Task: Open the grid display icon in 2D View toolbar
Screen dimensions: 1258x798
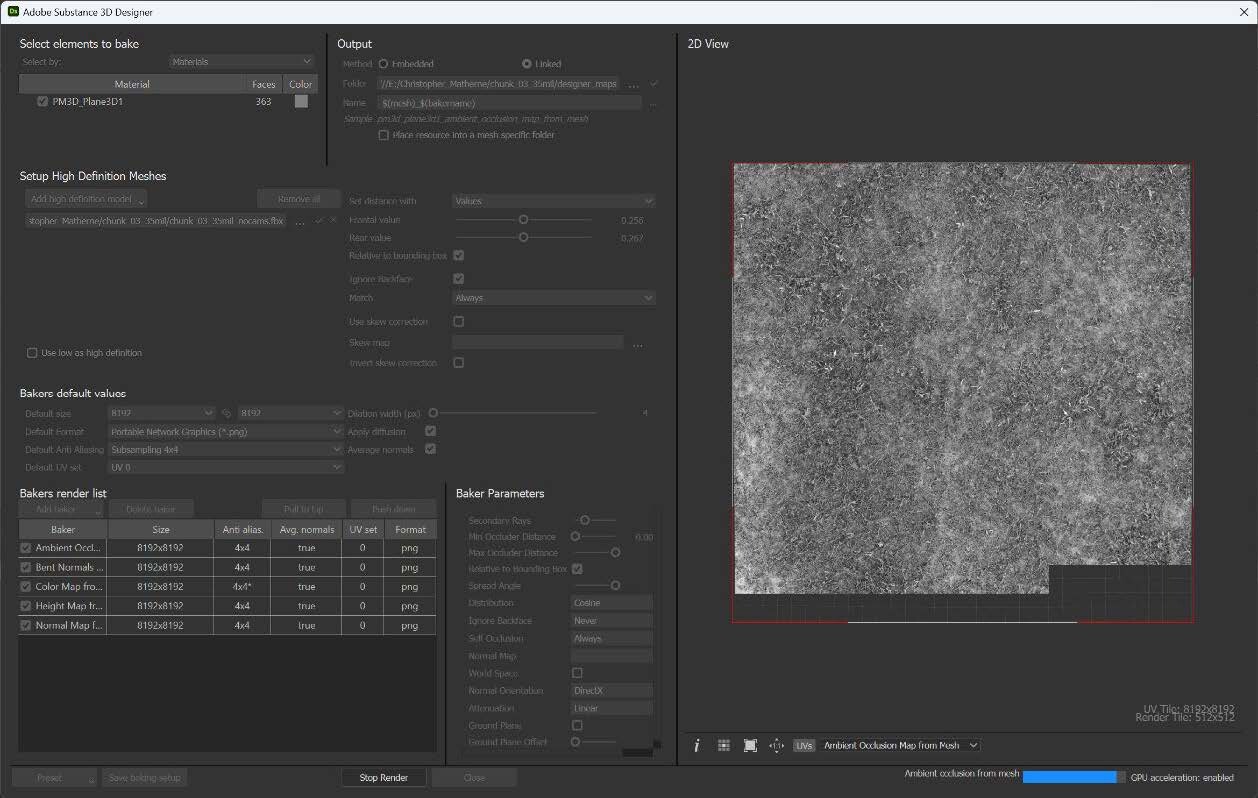Action: (724, 745)
